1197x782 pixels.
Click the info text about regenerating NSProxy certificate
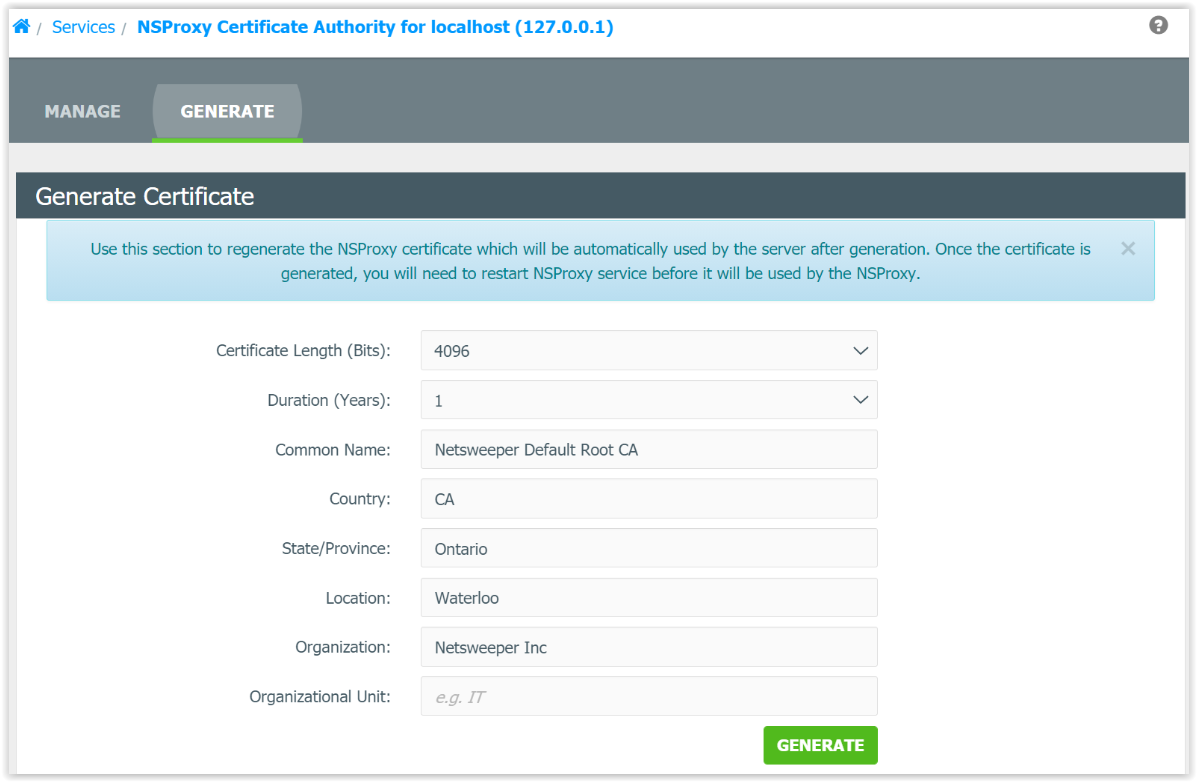click(590, 261)
